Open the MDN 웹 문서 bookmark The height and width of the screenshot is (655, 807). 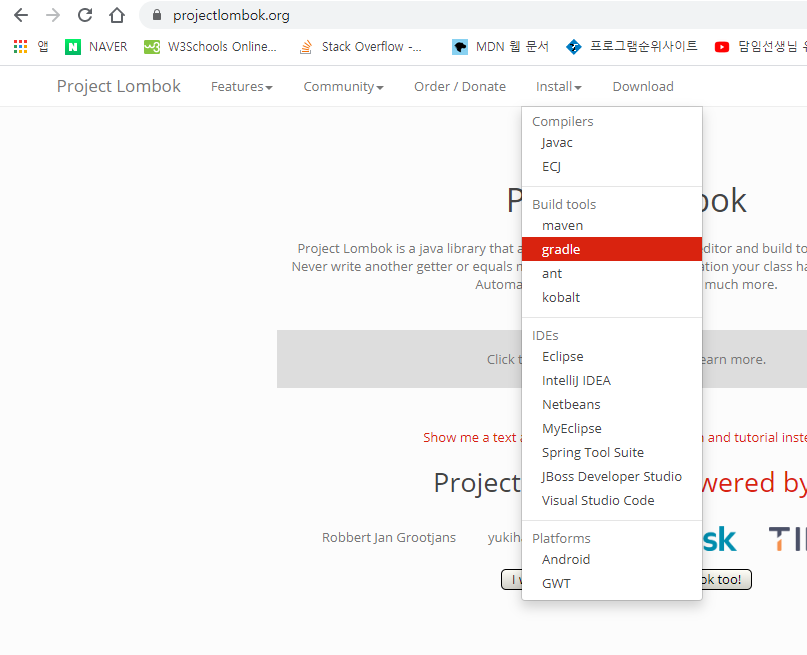[500, 47]
